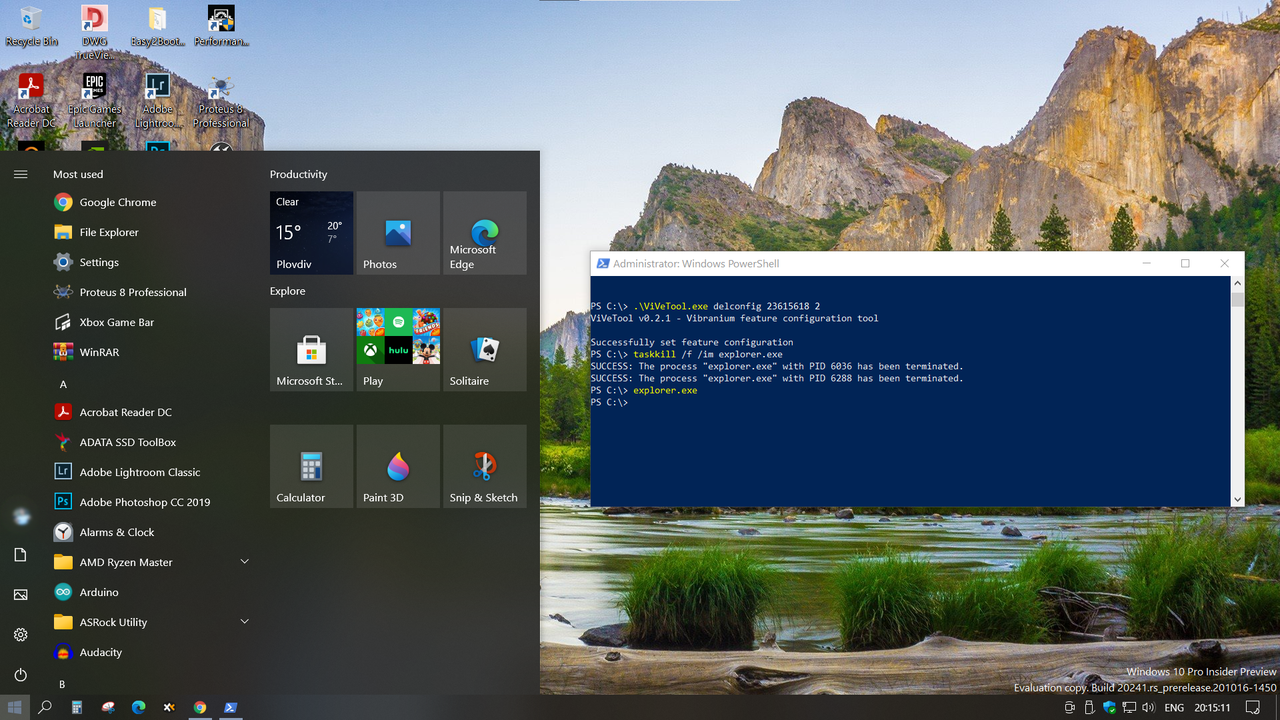Open Action Center notifications icon
This screenshot has height=720, width=1280.
1254,707
